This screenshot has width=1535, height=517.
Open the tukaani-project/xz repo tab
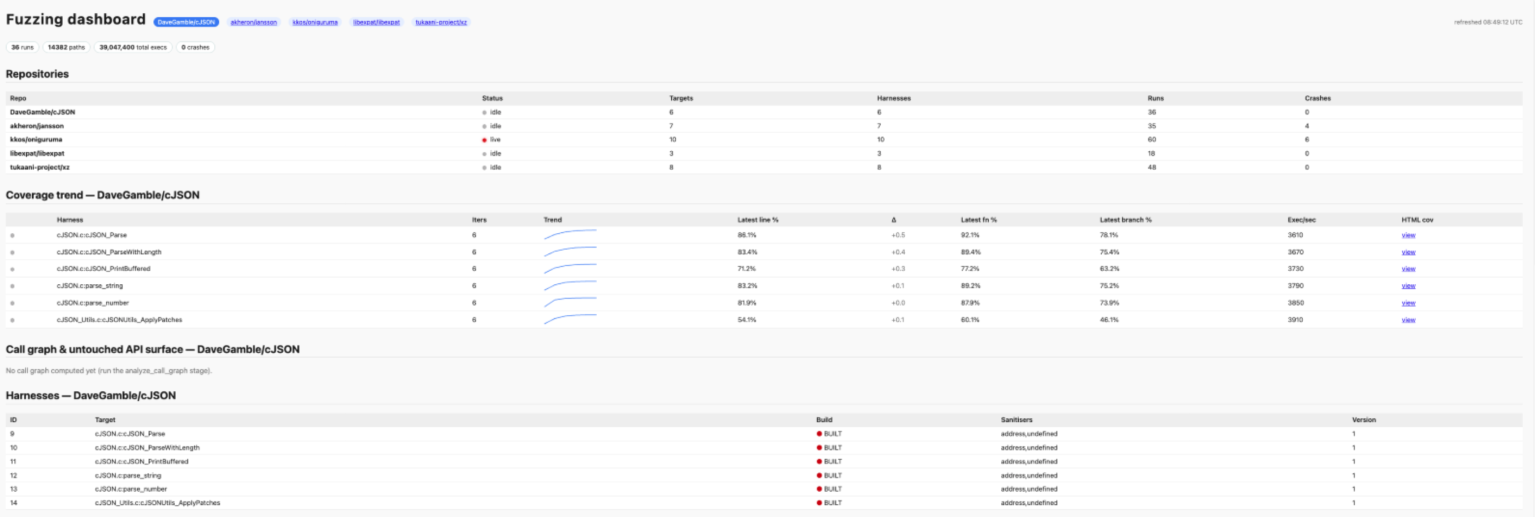coord(441,21)
